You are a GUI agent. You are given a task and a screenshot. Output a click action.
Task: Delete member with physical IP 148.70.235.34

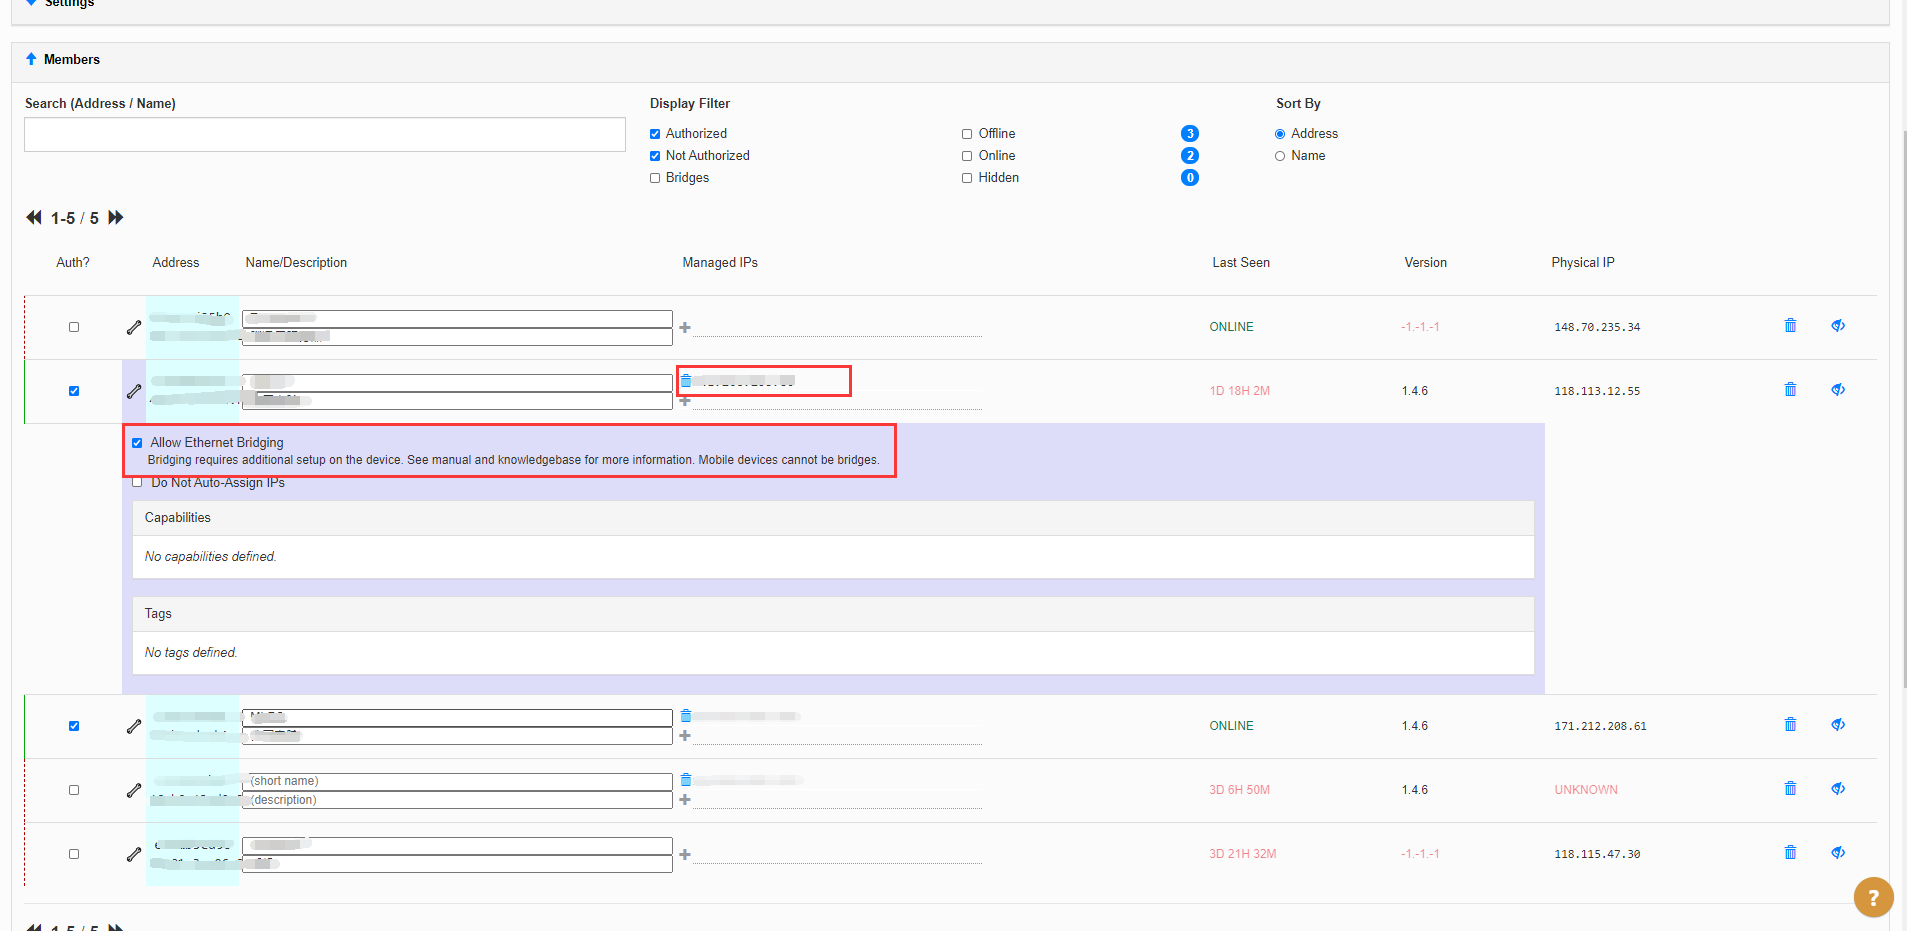click(1790, 326)
